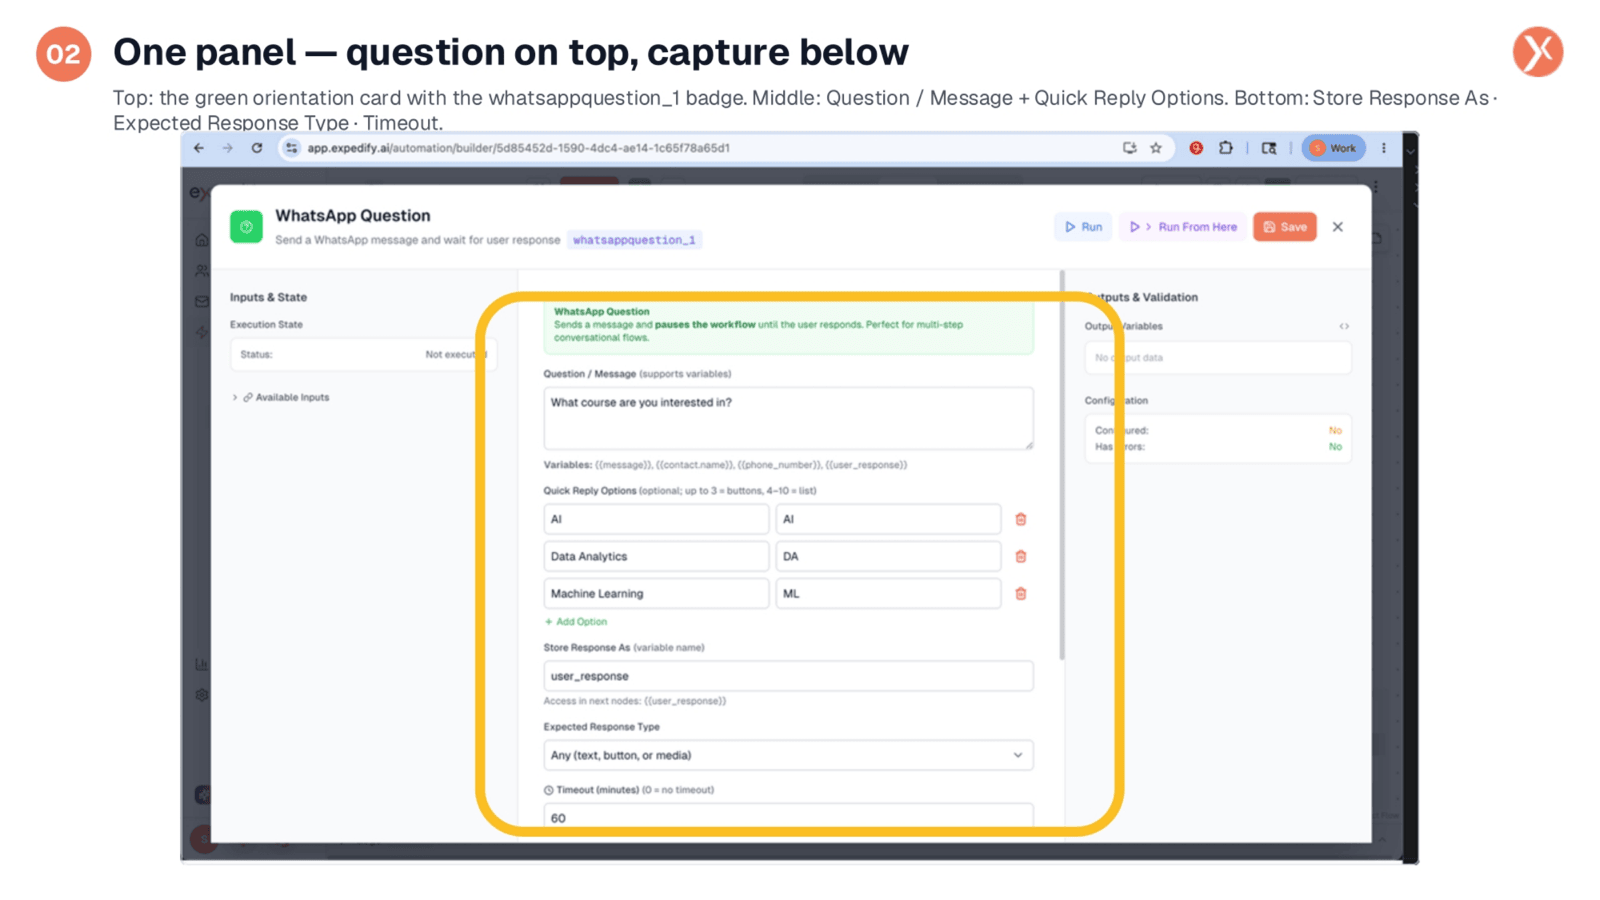Click the AI quick reply label field
This screenshot has width=1600, height=900.
[x=656, y=519]
